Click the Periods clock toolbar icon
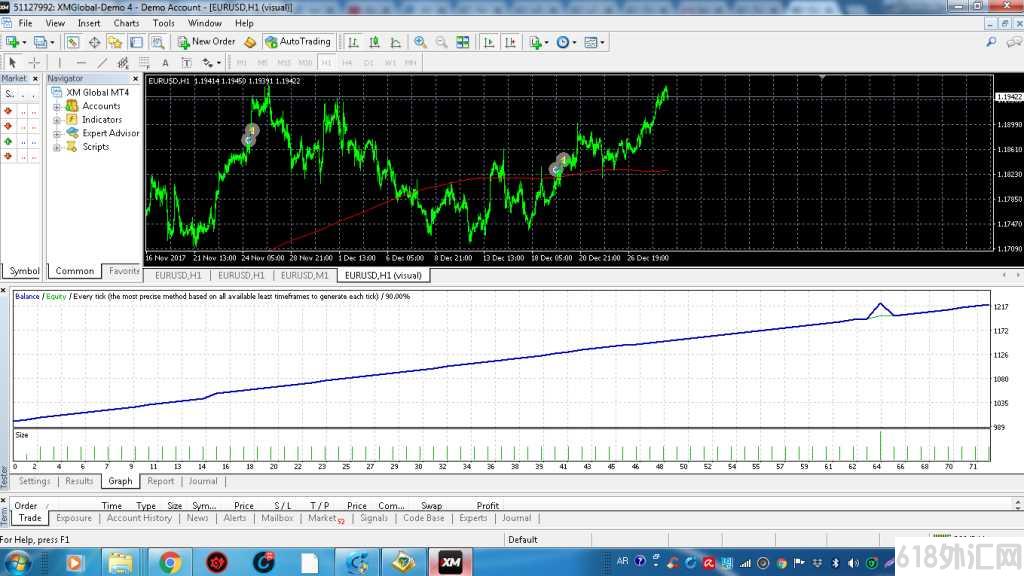This screenshot has height=576, width=1024. point(563,42)
